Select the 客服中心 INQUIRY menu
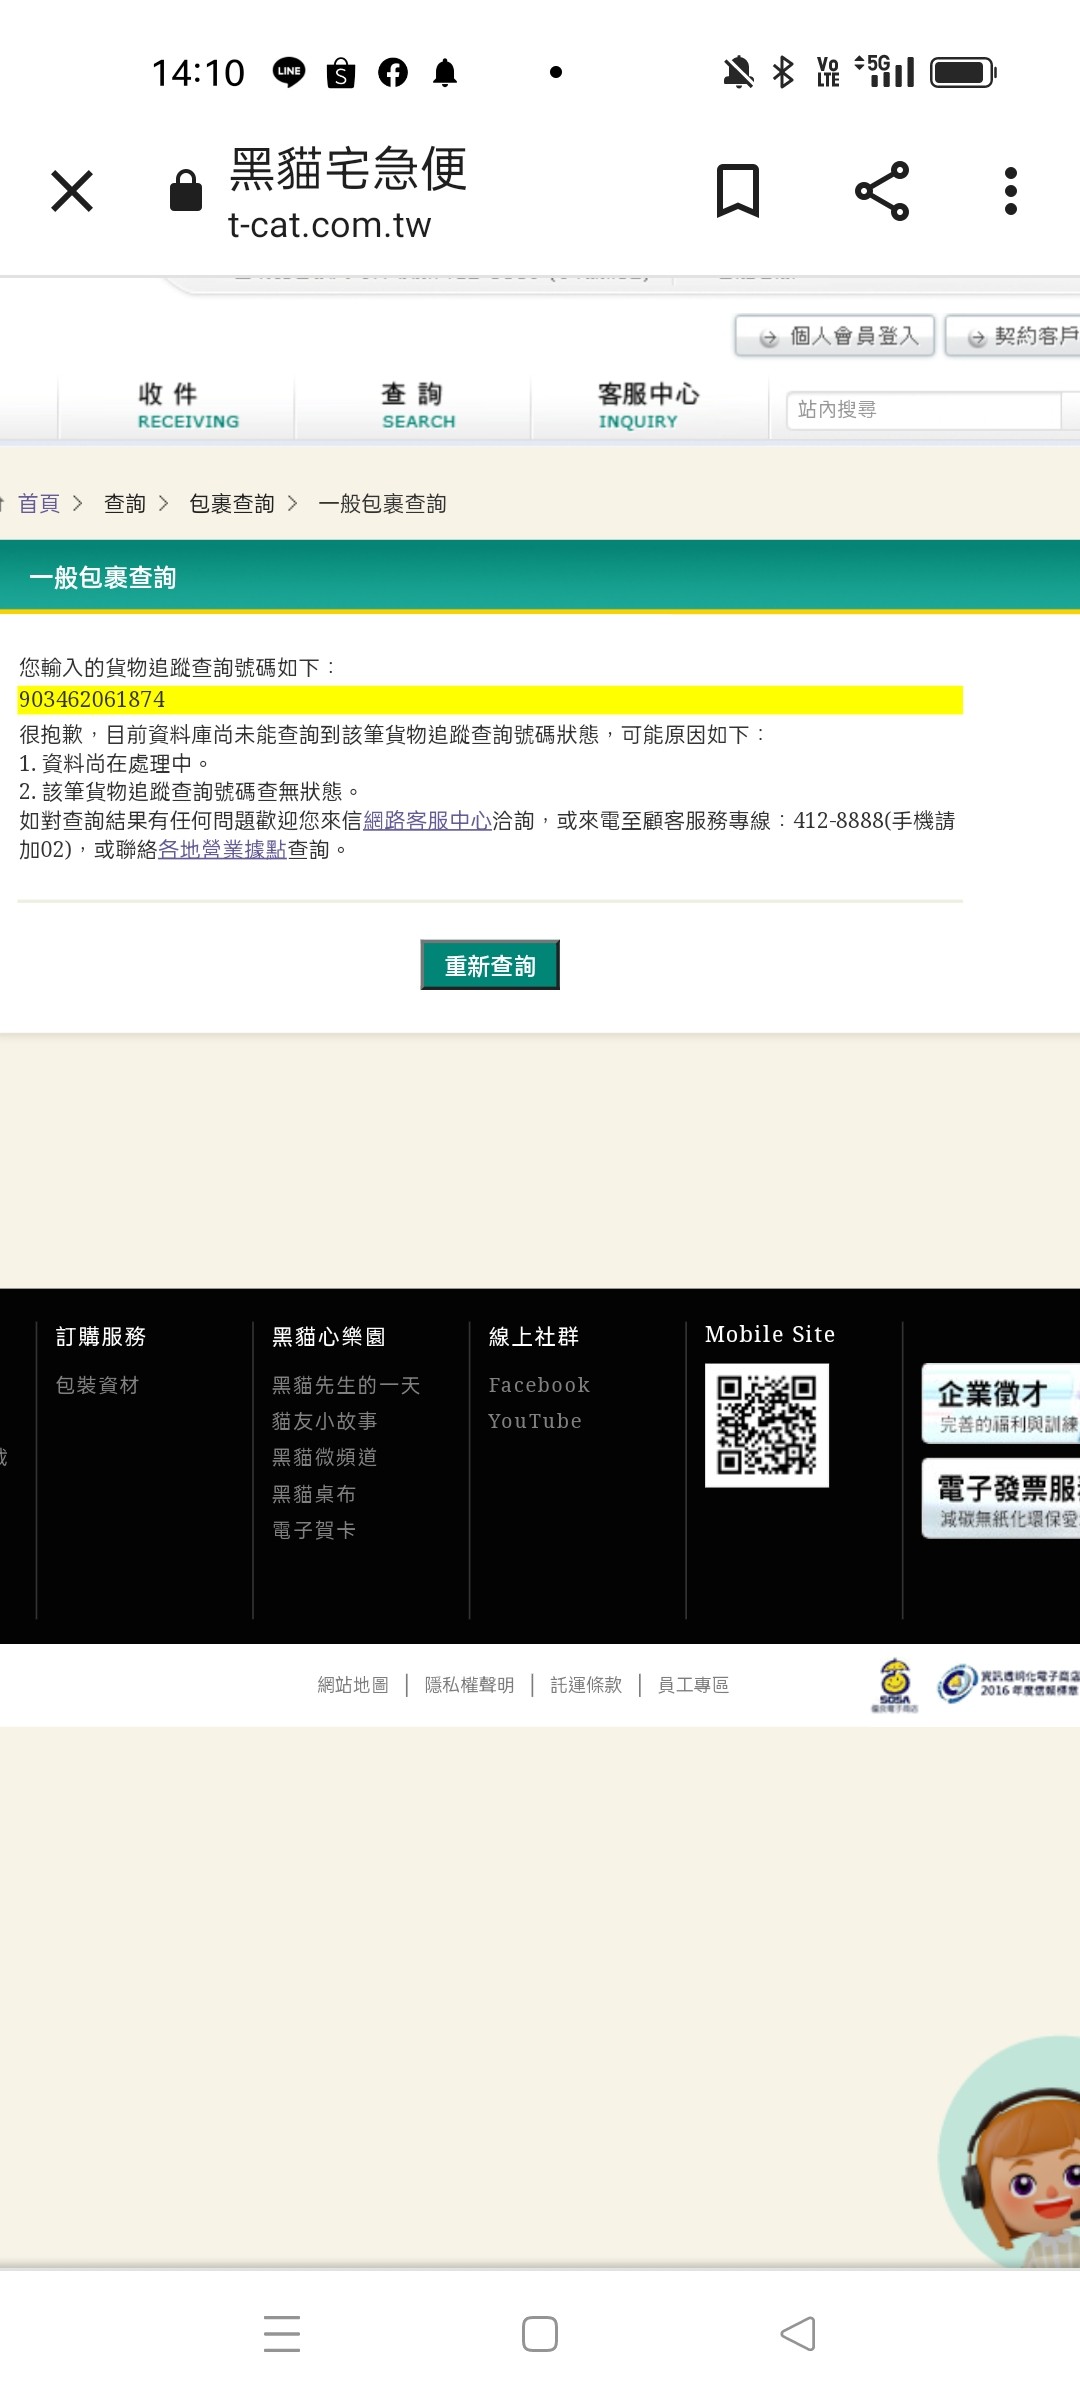This screenshot has width=1080, height=2400. pyautogui.click(x=649, y=406)
